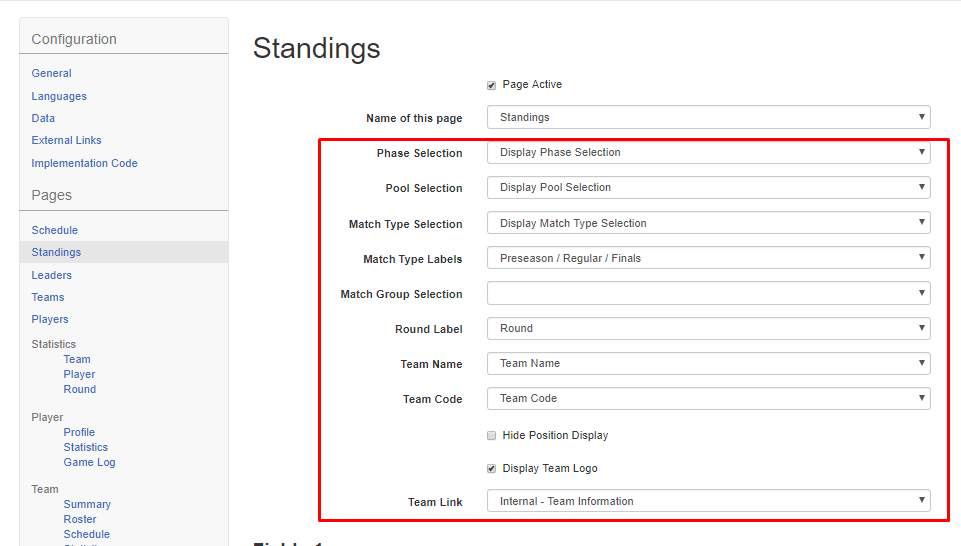Open the Players page link
The height and width of the screenshot is (546, 961).
point(50,319)
